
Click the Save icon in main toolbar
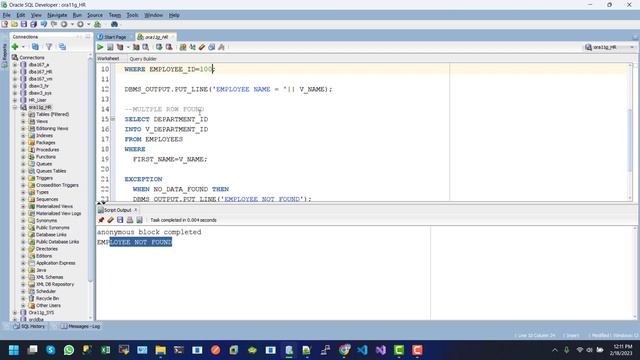(x=24, y=24)
